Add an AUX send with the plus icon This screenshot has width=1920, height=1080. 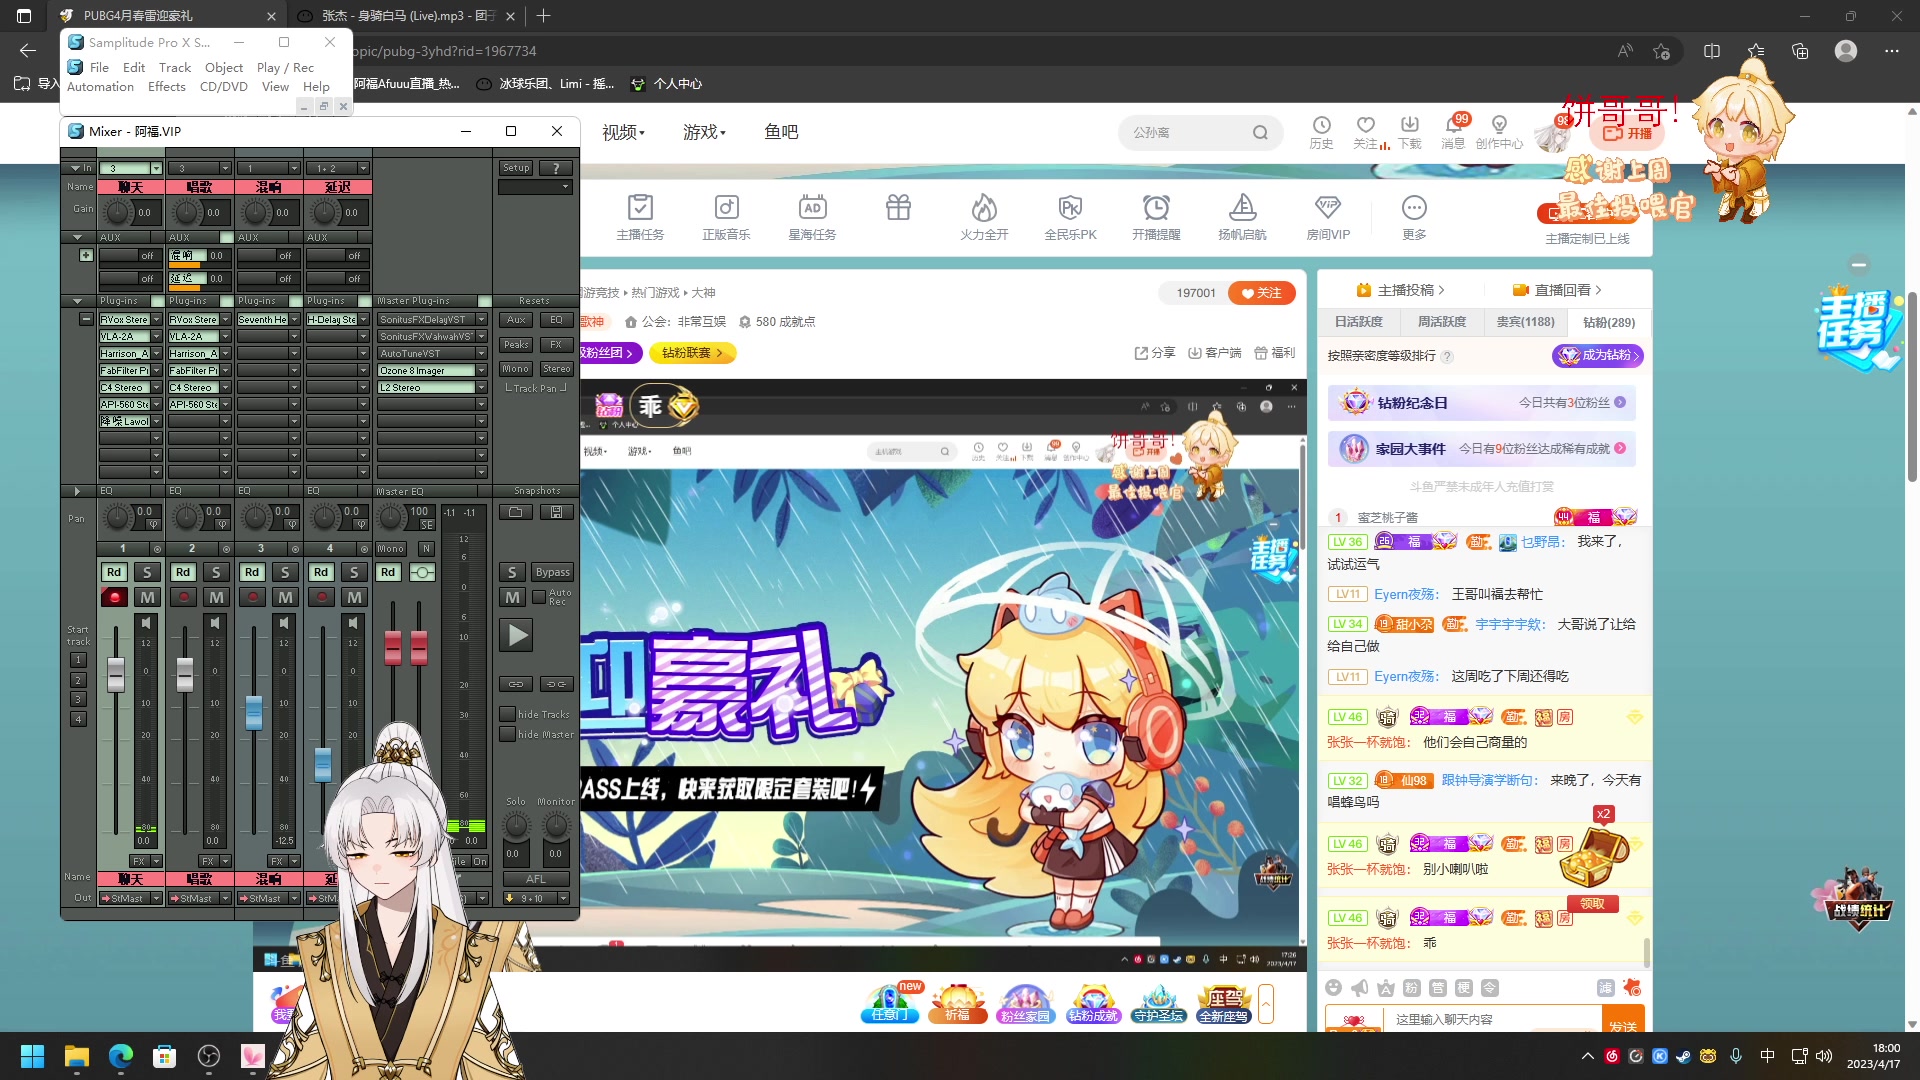(86, 255)
